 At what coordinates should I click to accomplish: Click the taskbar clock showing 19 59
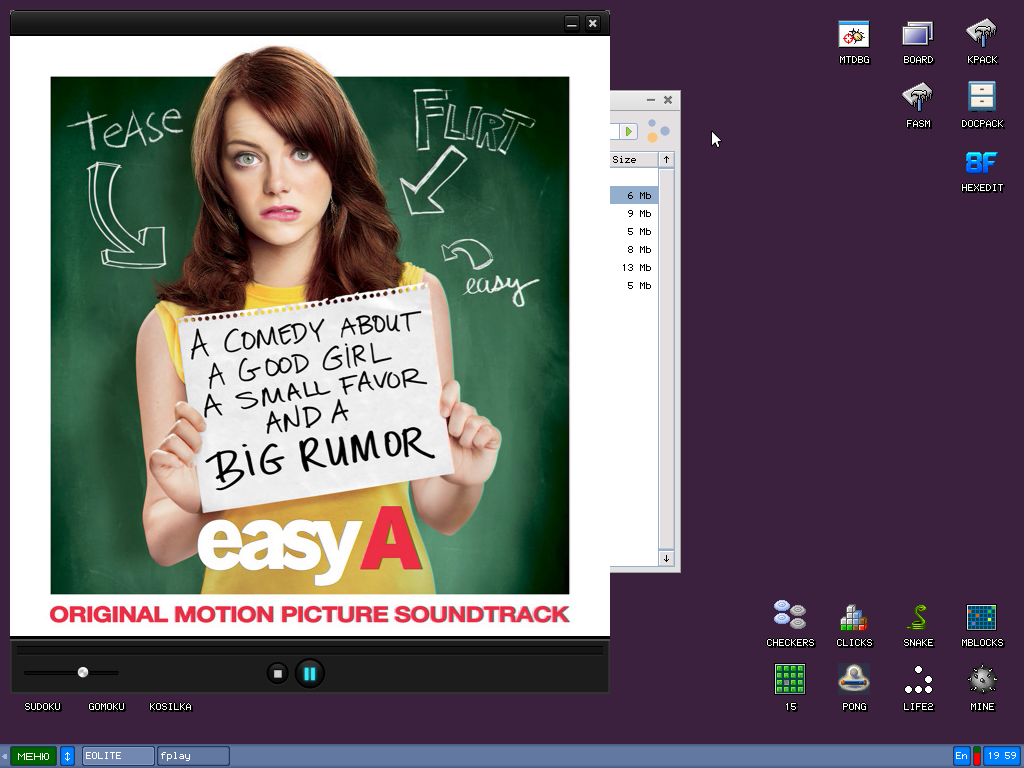pos(1001,756)
